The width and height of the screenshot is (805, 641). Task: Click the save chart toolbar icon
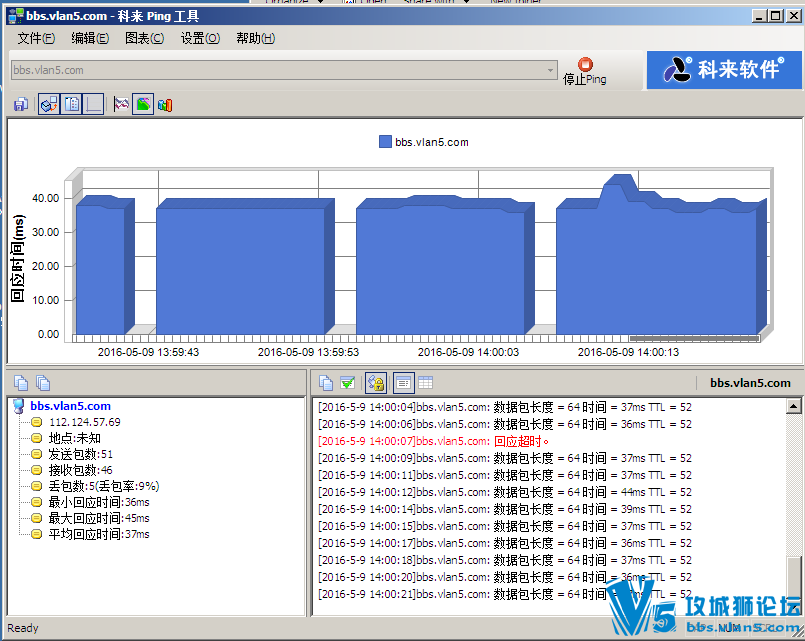click(x=21, y=105)
